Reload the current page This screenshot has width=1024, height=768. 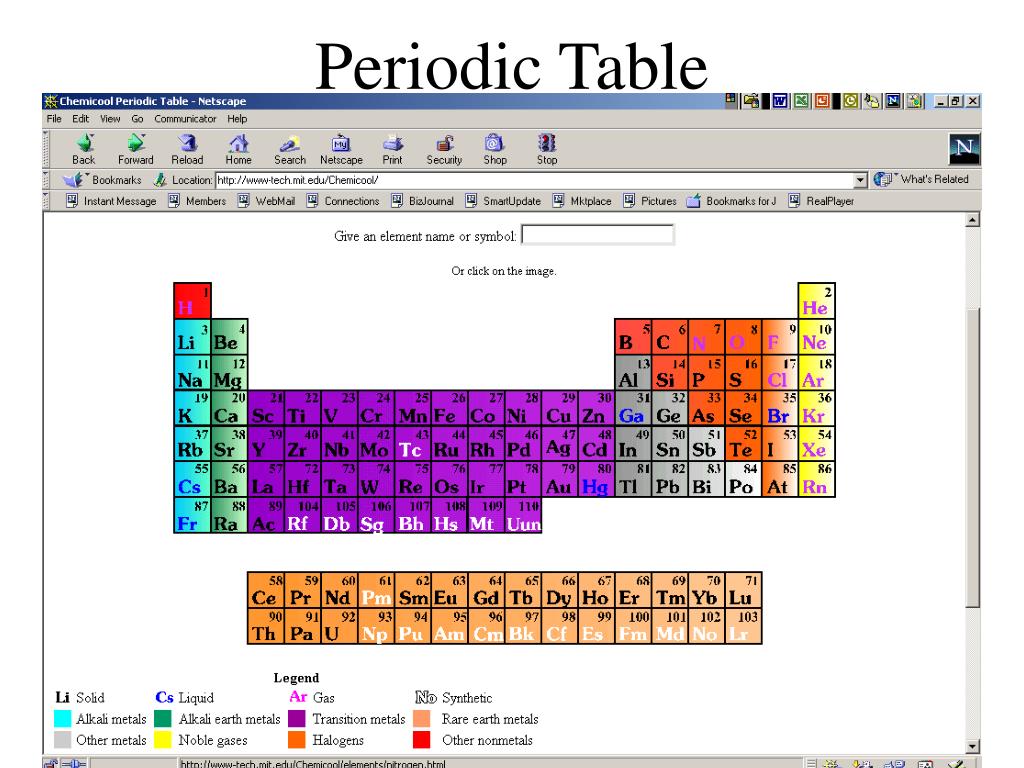coord(187,150)
